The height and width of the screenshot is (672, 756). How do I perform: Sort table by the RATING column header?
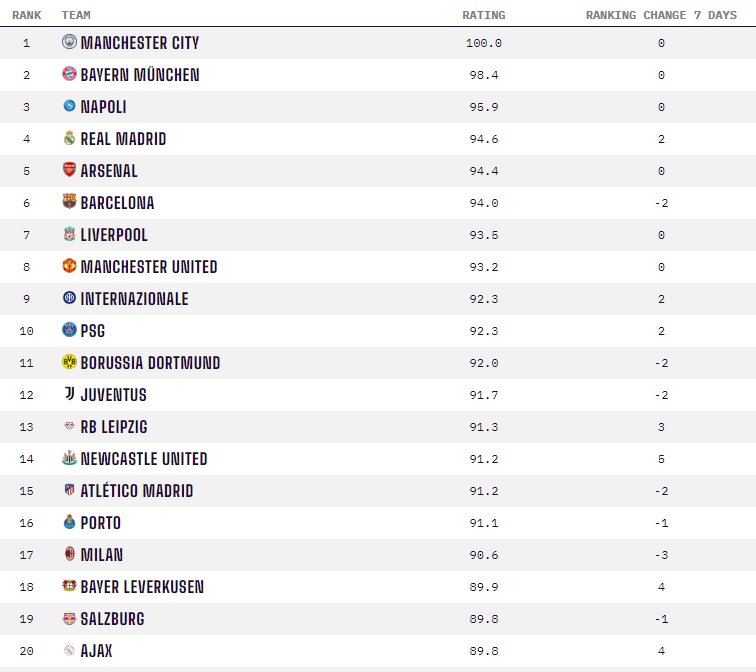[x=483, y=15]
